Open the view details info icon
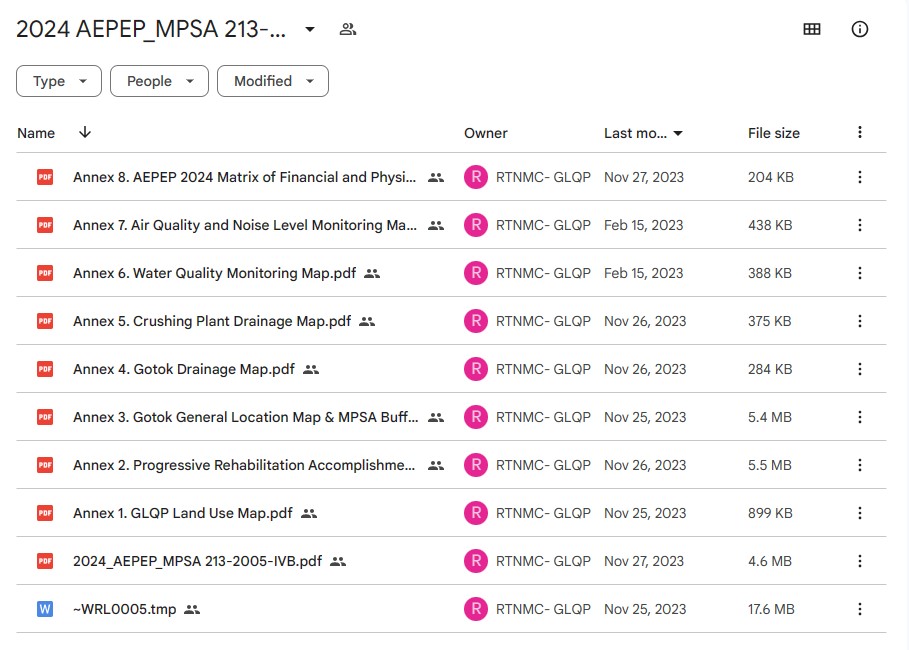The height and width of the screenshot is (650, 909). point(859,29)
